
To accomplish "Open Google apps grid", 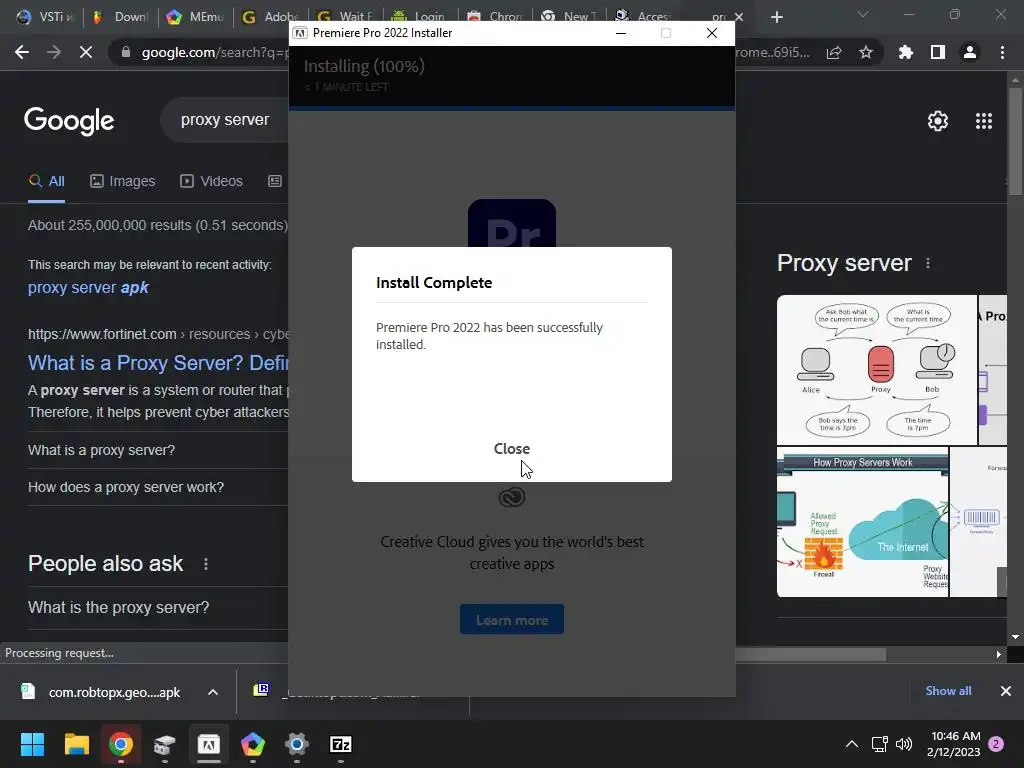I will coord(984,121).
